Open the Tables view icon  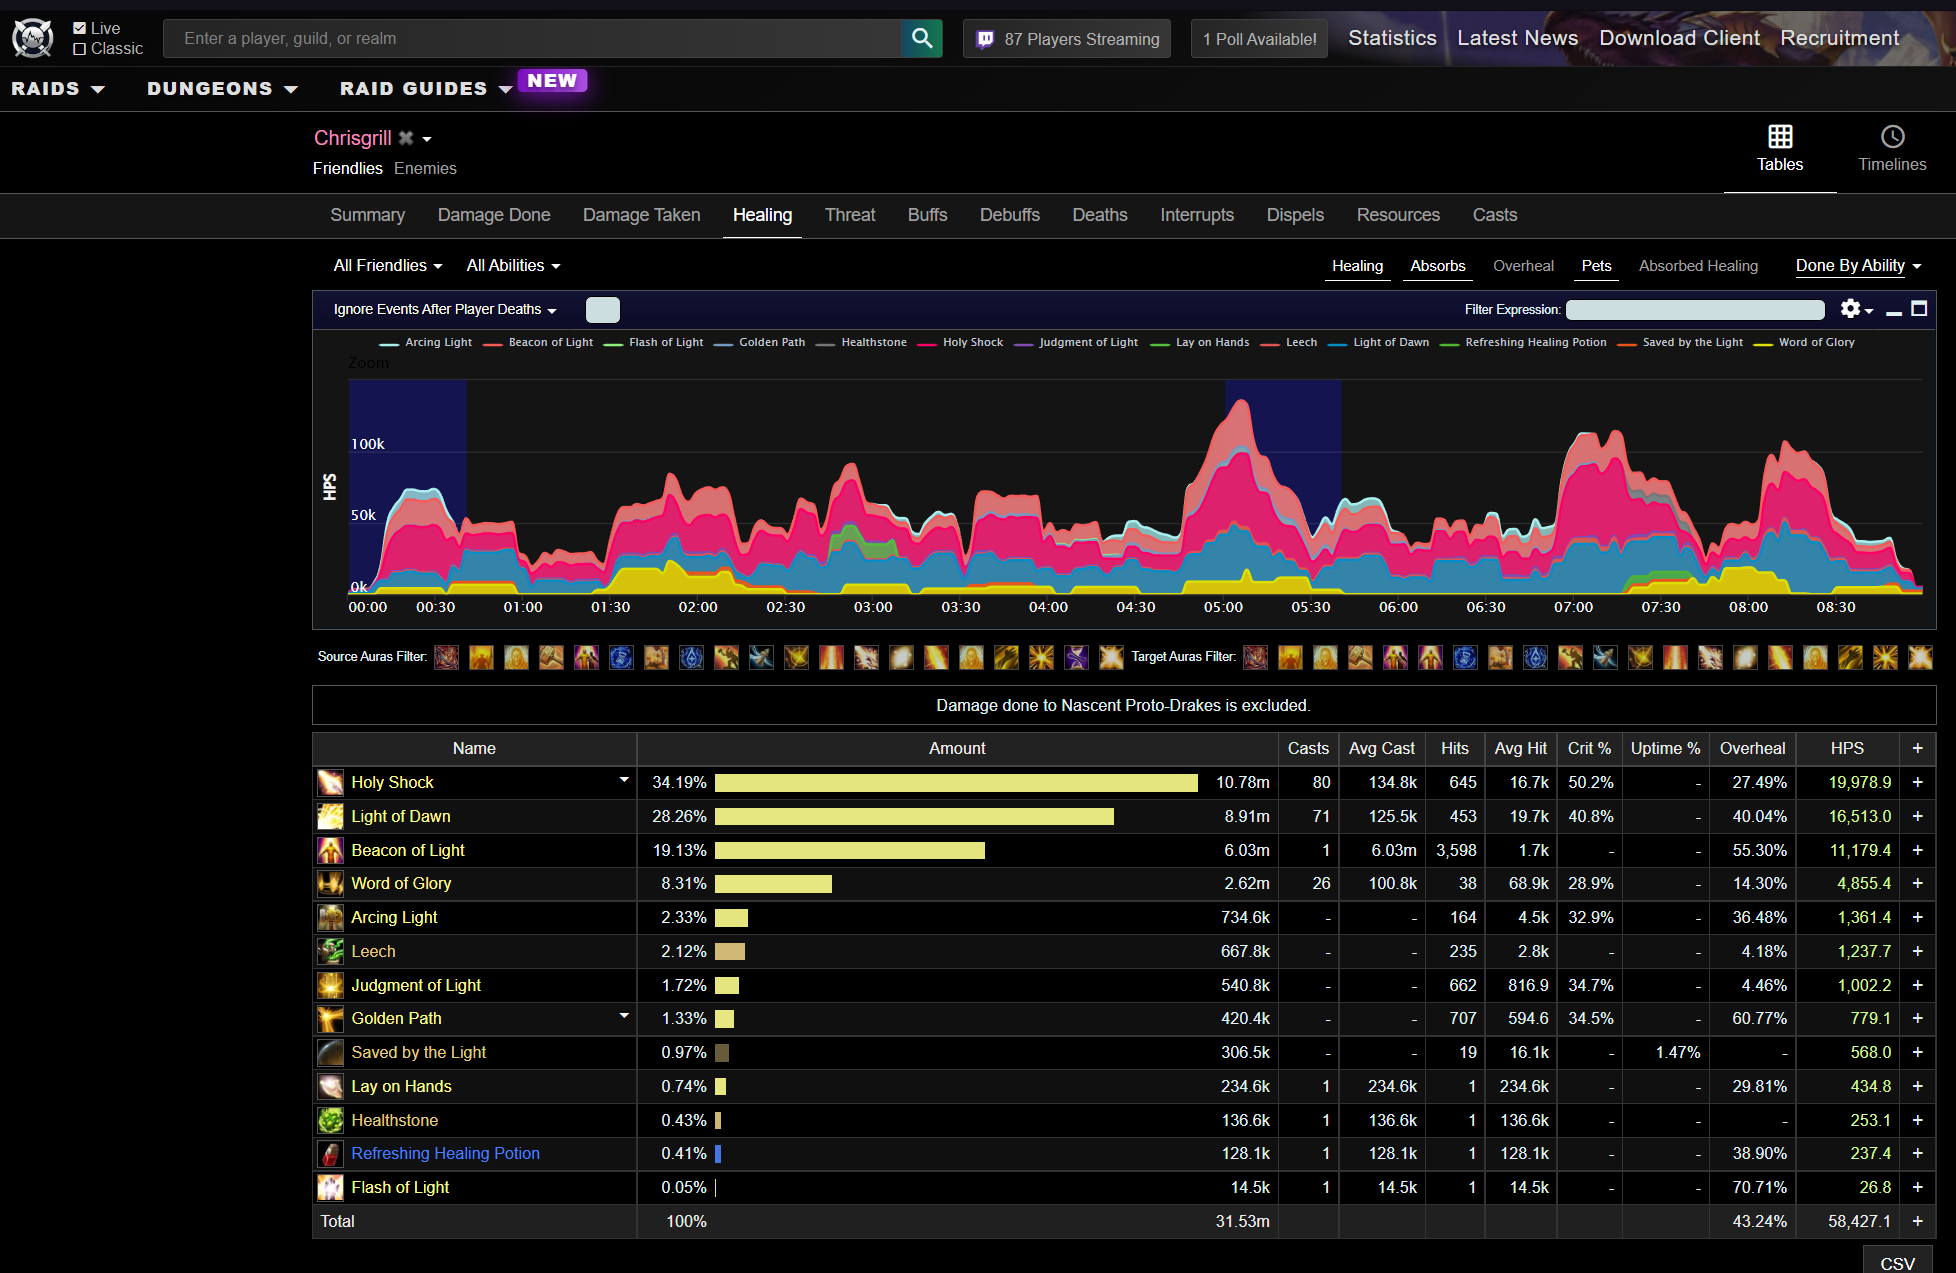pyautogui.click(x=1780, y=137)
